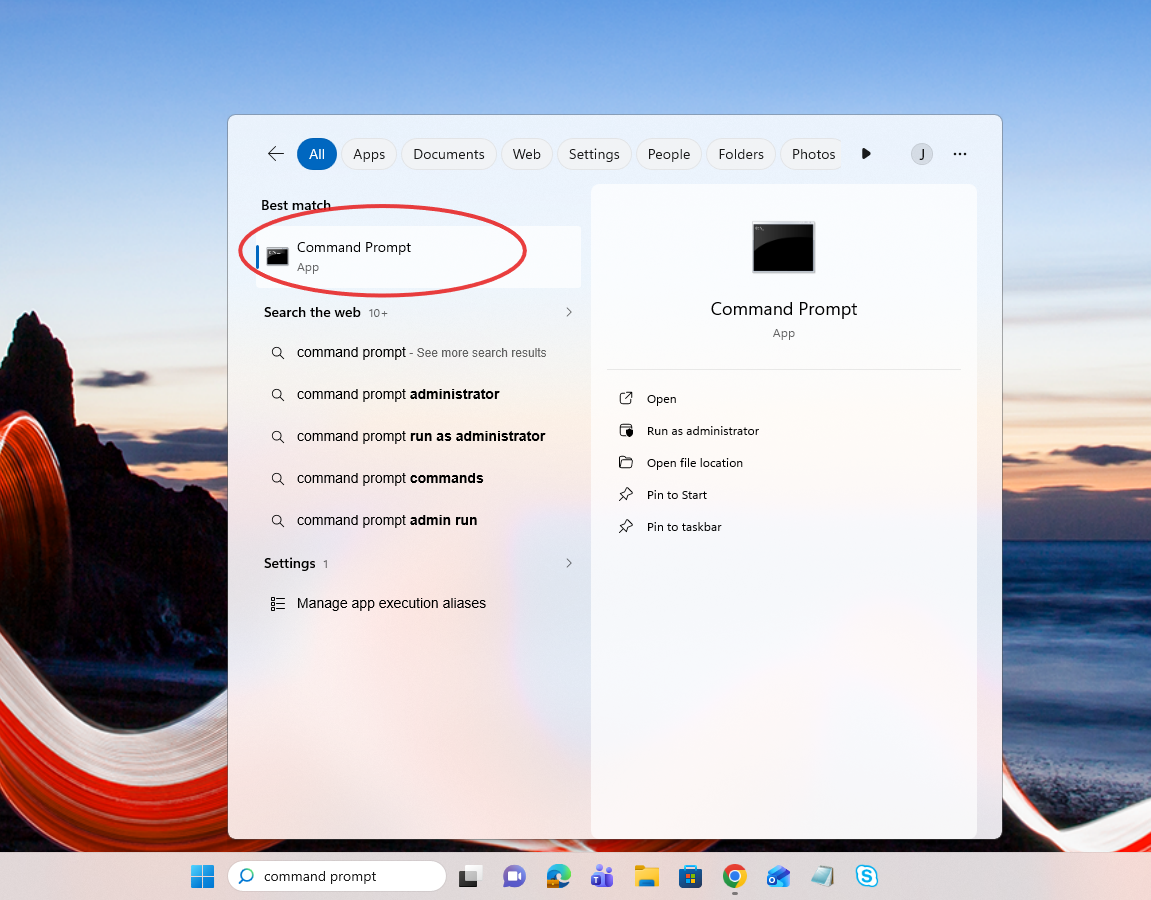Click the magnifier icon beside 'command prompt administrator'

point(277,395)
